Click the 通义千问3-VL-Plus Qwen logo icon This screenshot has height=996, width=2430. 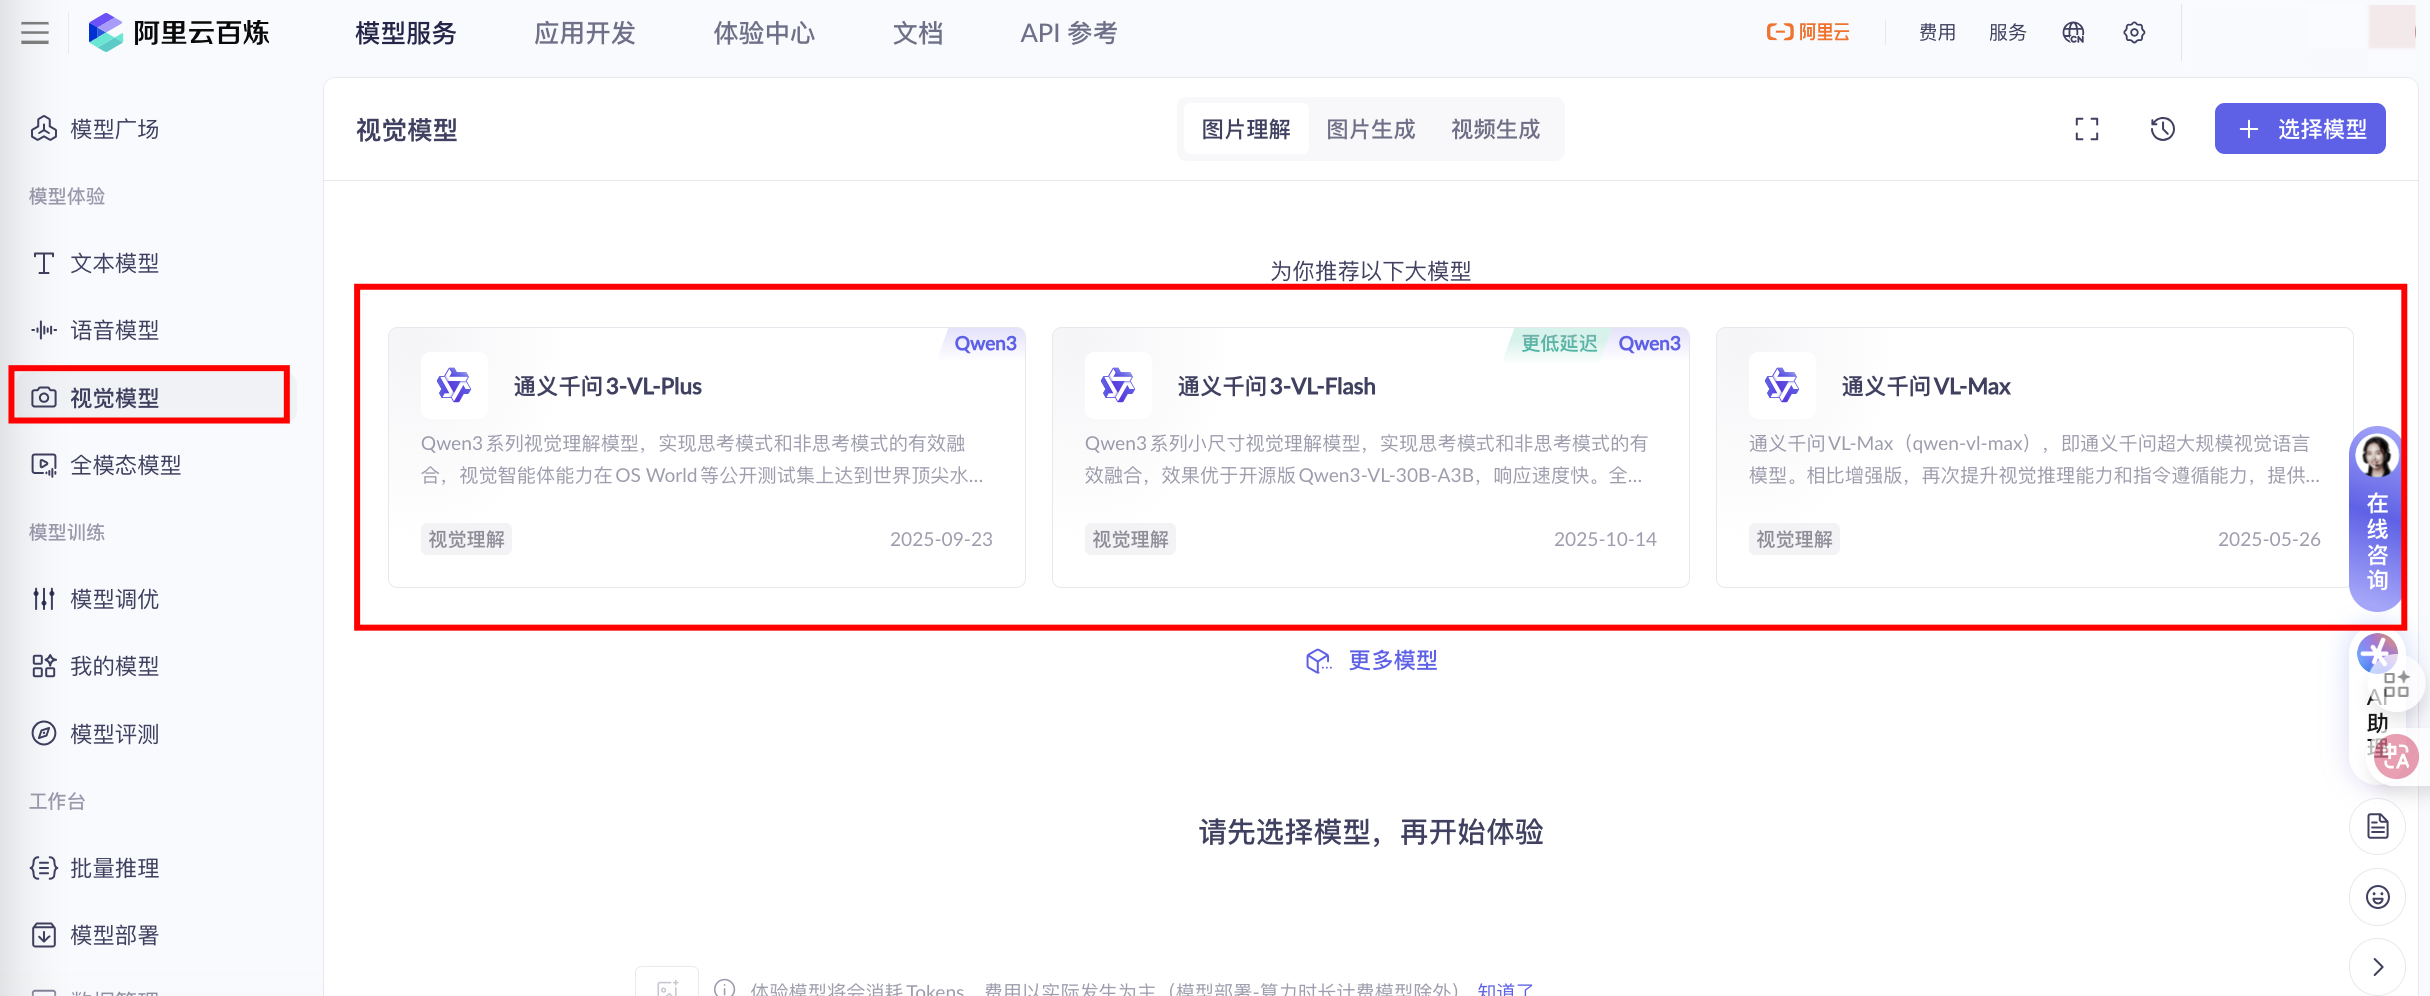click(454, 385)
